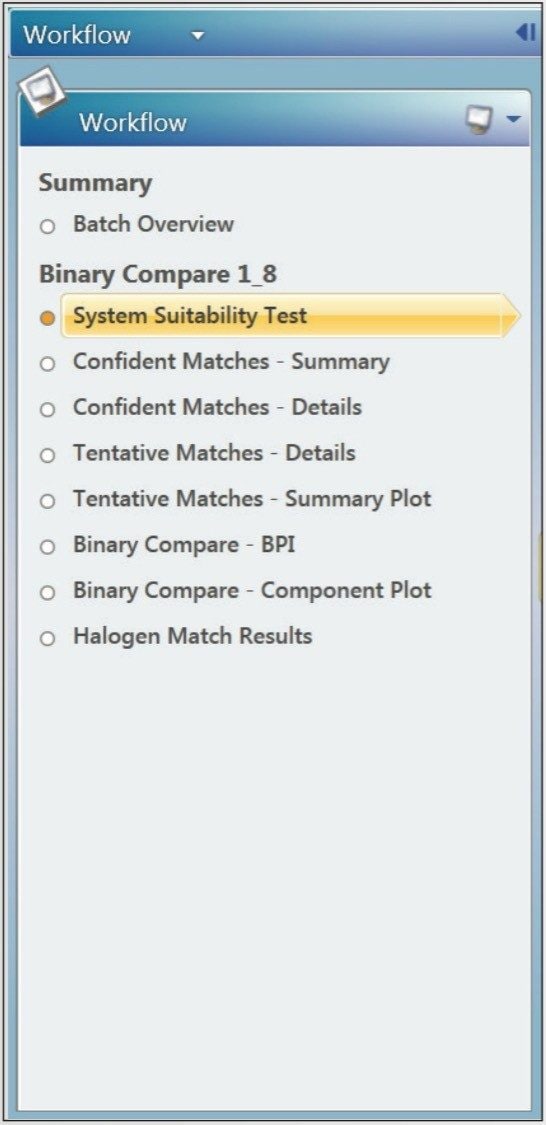This screenshot has width=546, height=1125.
Task: Collapse the panel using the left arrow icon
Action: tap(525, 32)
